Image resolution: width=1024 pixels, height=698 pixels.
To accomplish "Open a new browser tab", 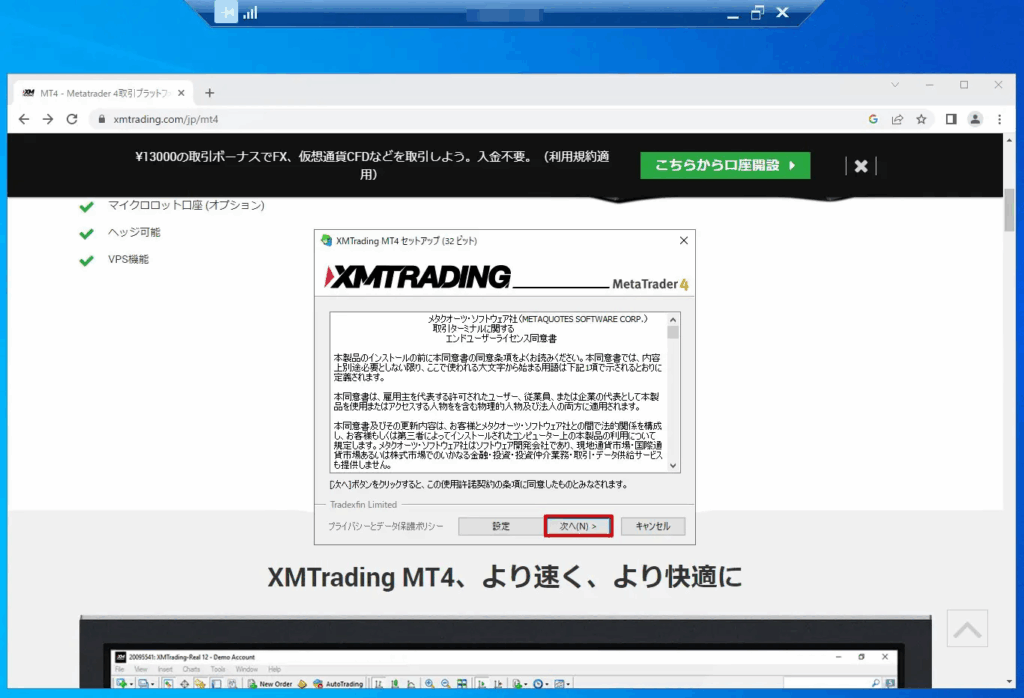I will click(209, 93).
